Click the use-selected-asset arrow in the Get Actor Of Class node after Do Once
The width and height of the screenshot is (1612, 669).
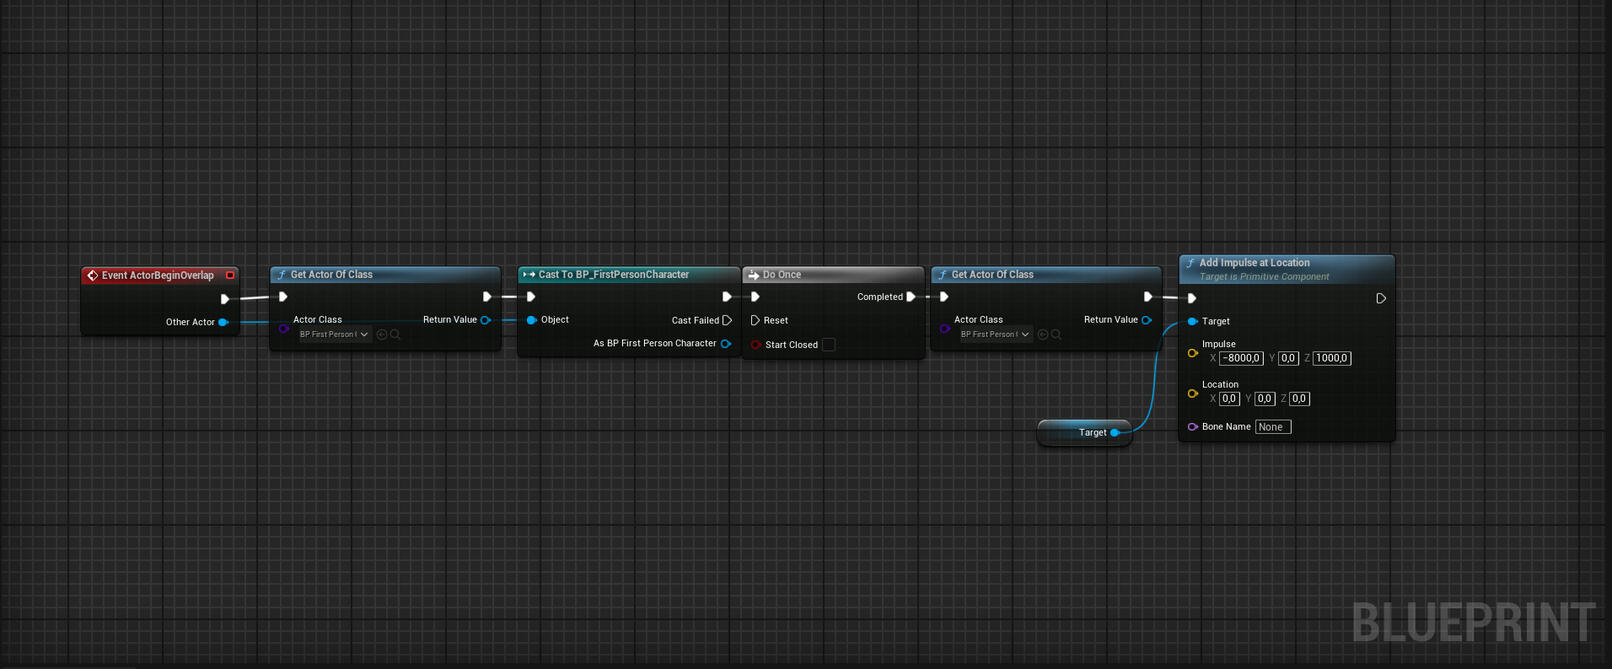tap(1043, 335)
